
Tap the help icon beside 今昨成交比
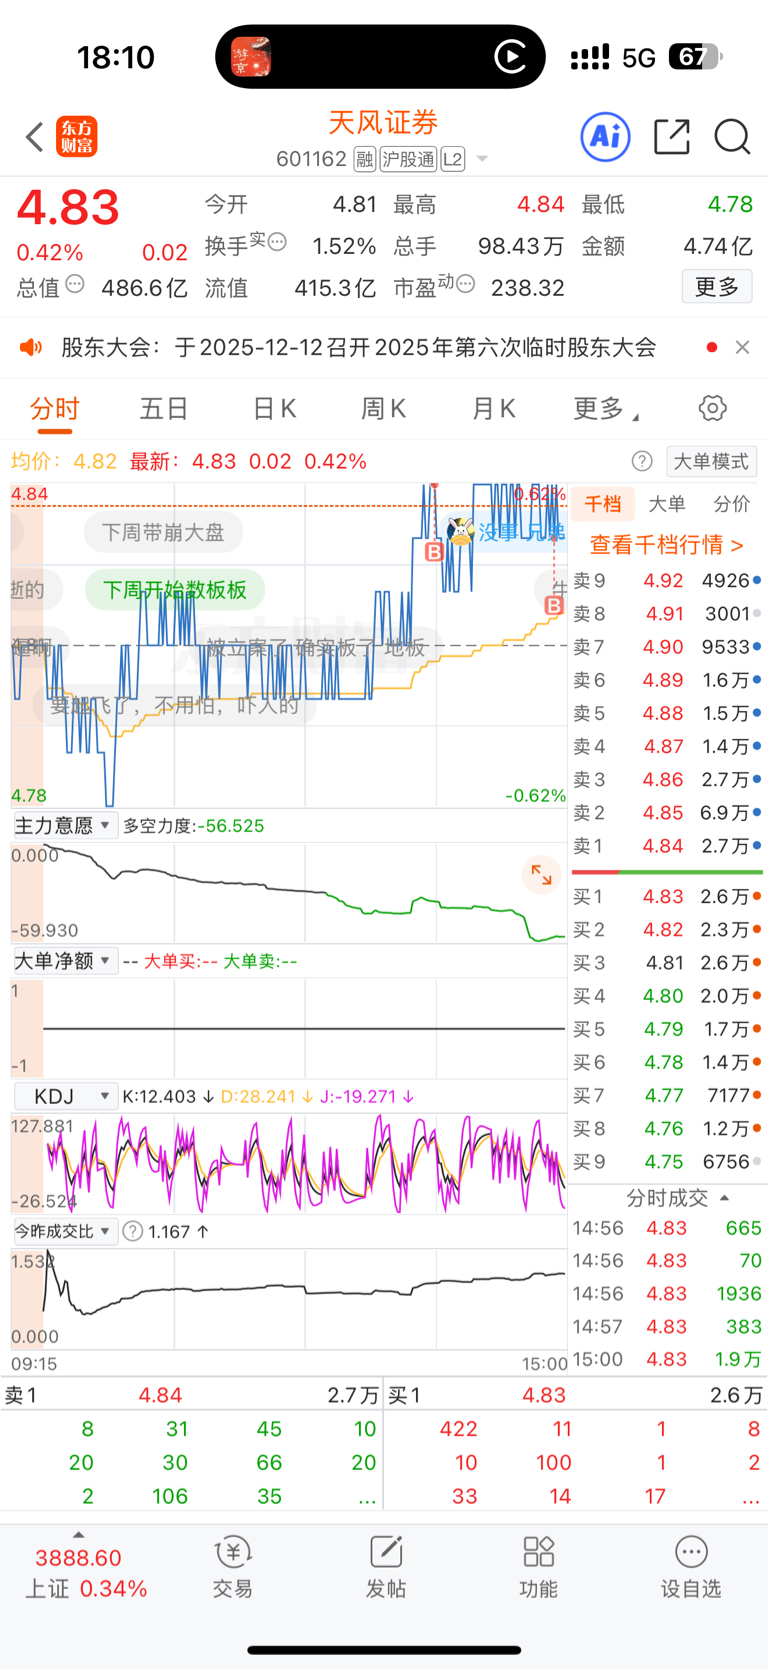(132, 1231)
